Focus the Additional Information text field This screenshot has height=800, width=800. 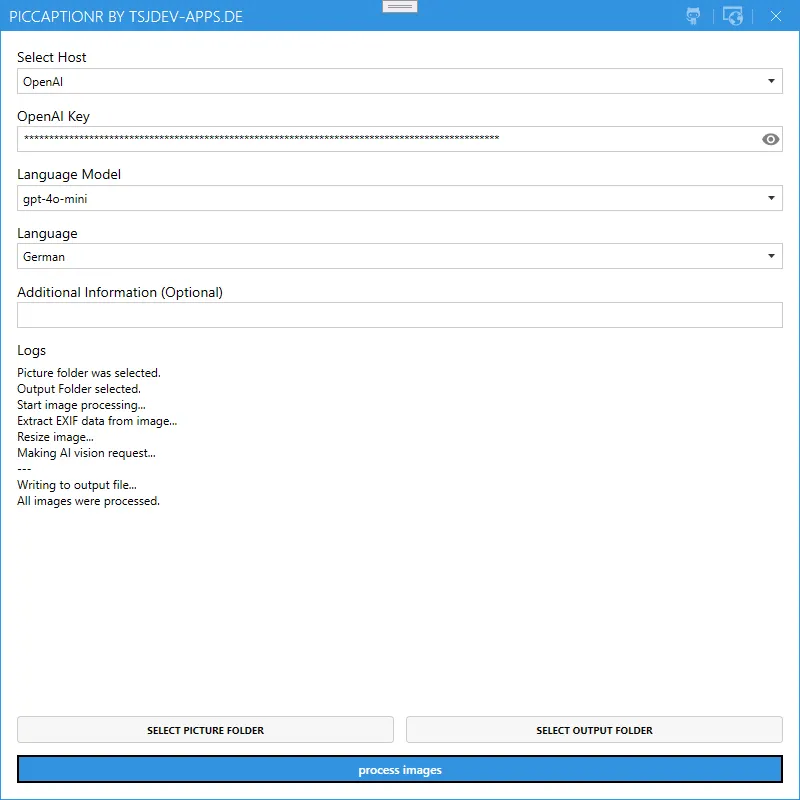(399, 315)
